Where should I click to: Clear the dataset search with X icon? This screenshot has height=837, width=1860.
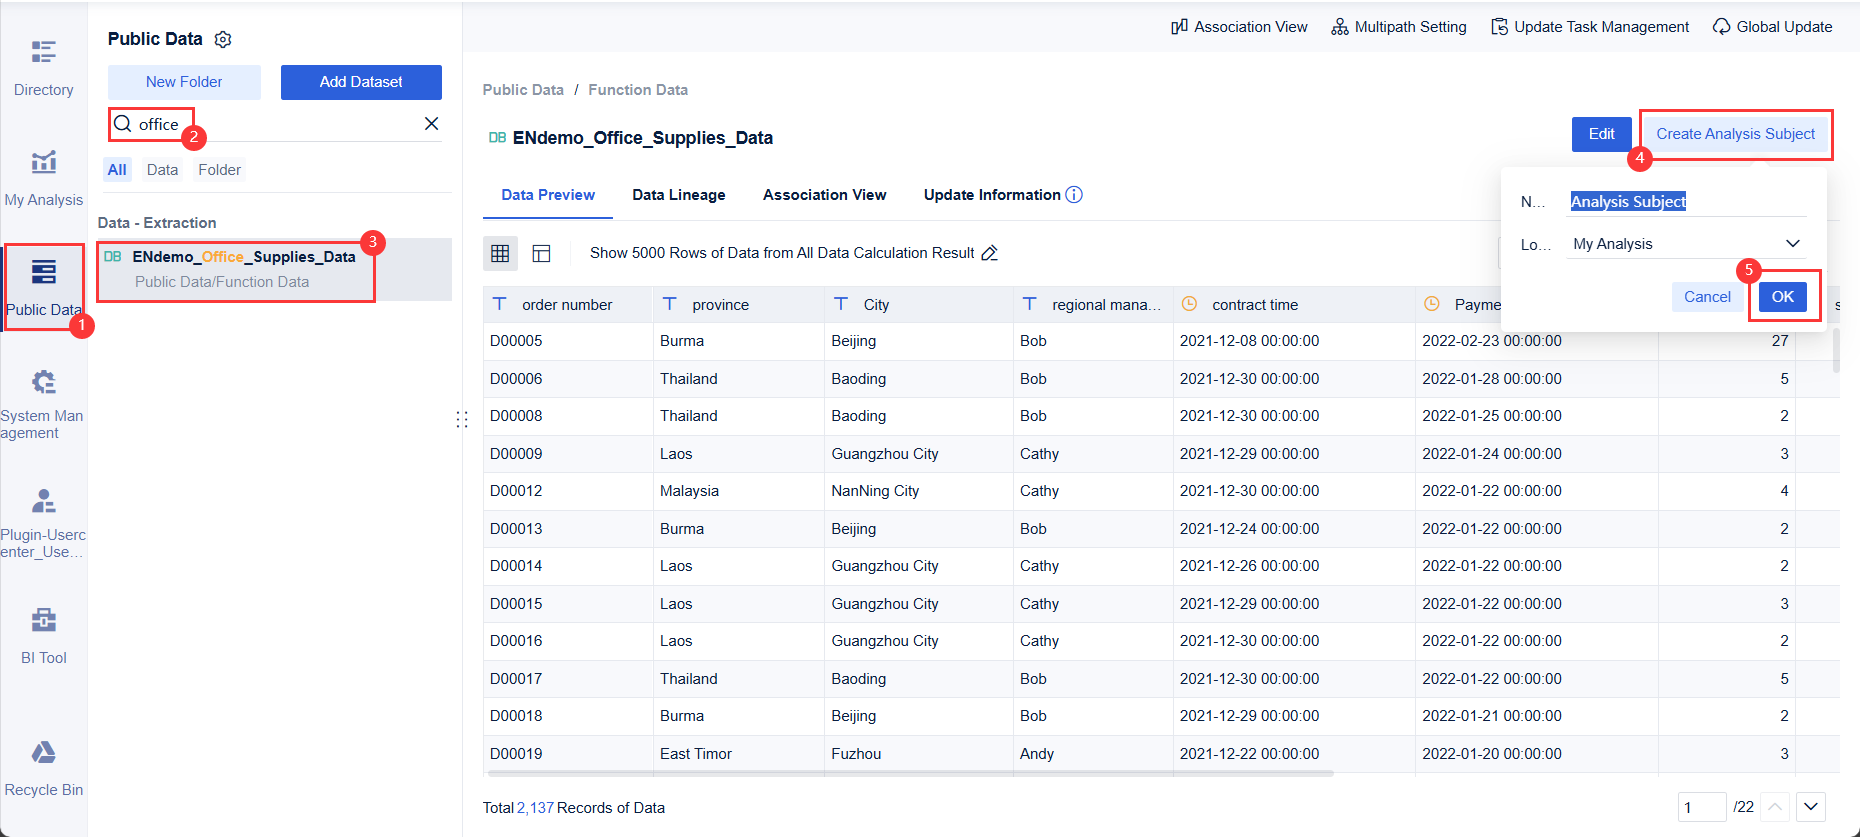(x=431, y=124)
